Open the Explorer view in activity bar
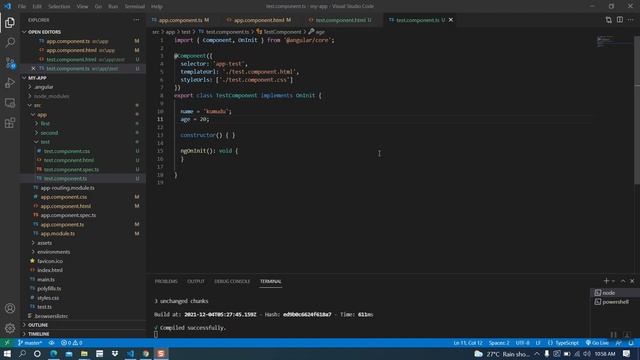This screenshot has width=640, height=360. pos(10,22)
